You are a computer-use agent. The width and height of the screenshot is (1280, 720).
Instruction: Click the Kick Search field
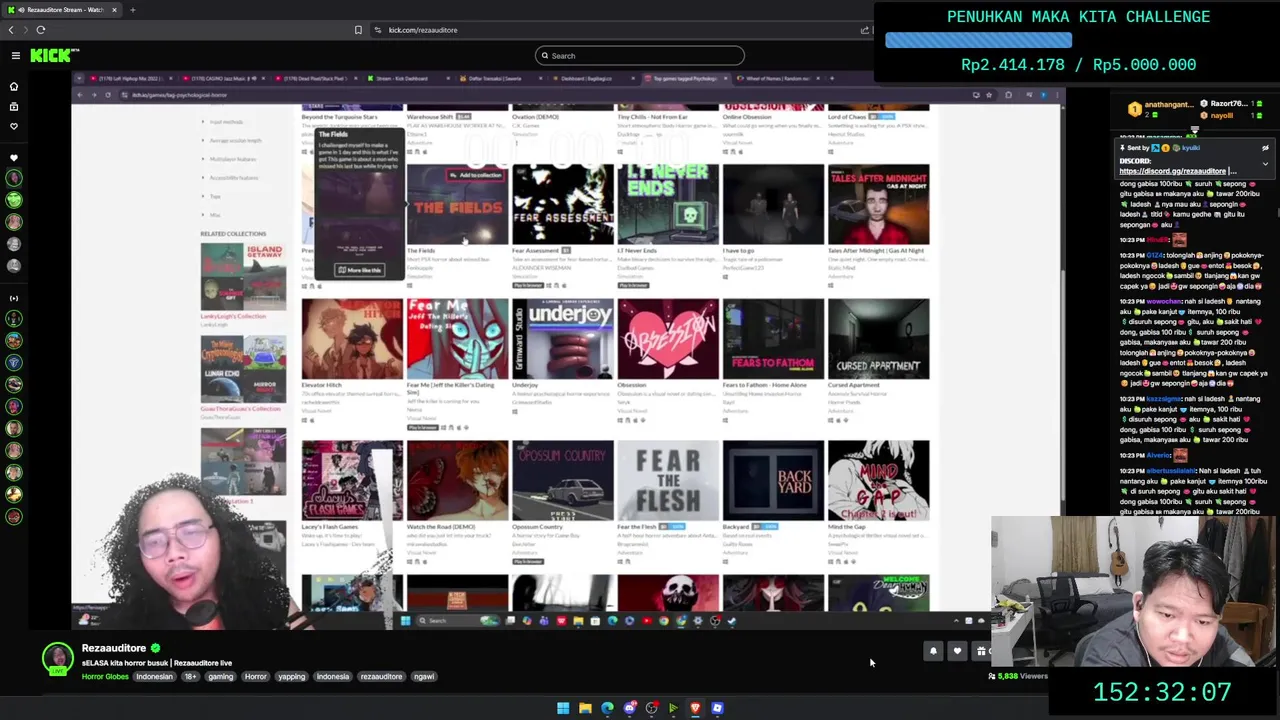point(640,56)
